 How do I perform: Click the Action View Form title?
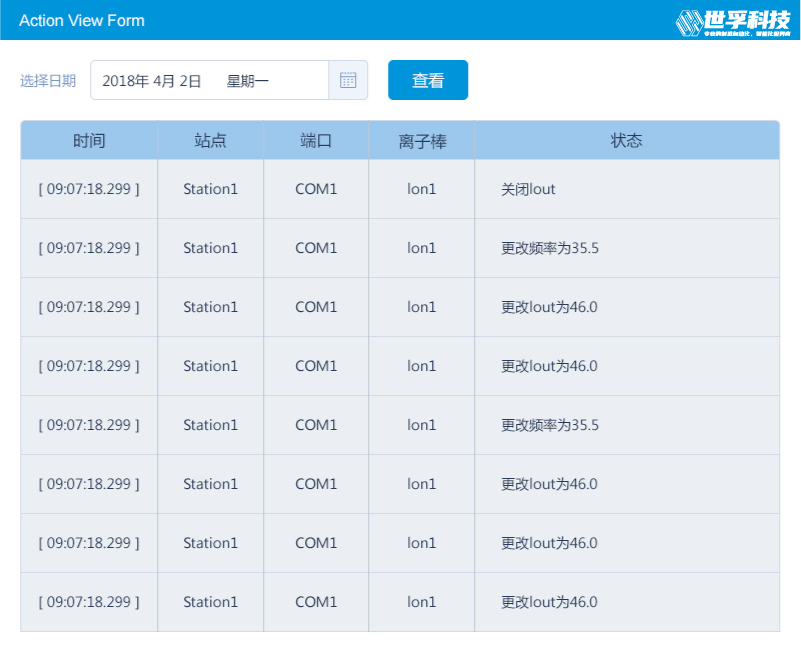pyautogui.click(x=82, y=21)
